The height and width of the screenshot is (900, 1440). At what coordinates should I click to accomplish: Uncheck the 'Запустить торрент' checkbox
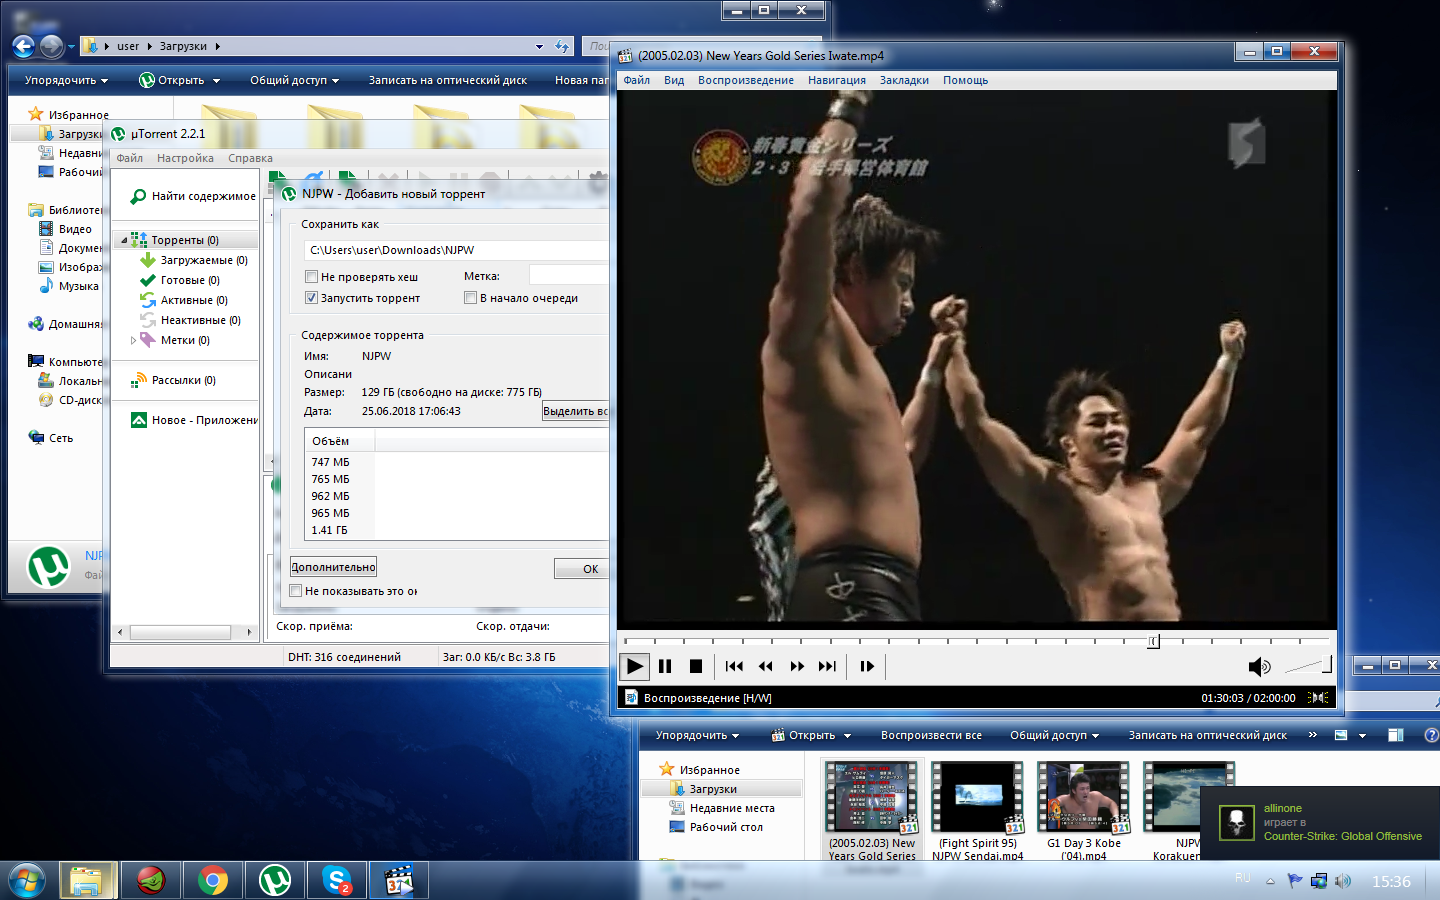coord(311,298)
